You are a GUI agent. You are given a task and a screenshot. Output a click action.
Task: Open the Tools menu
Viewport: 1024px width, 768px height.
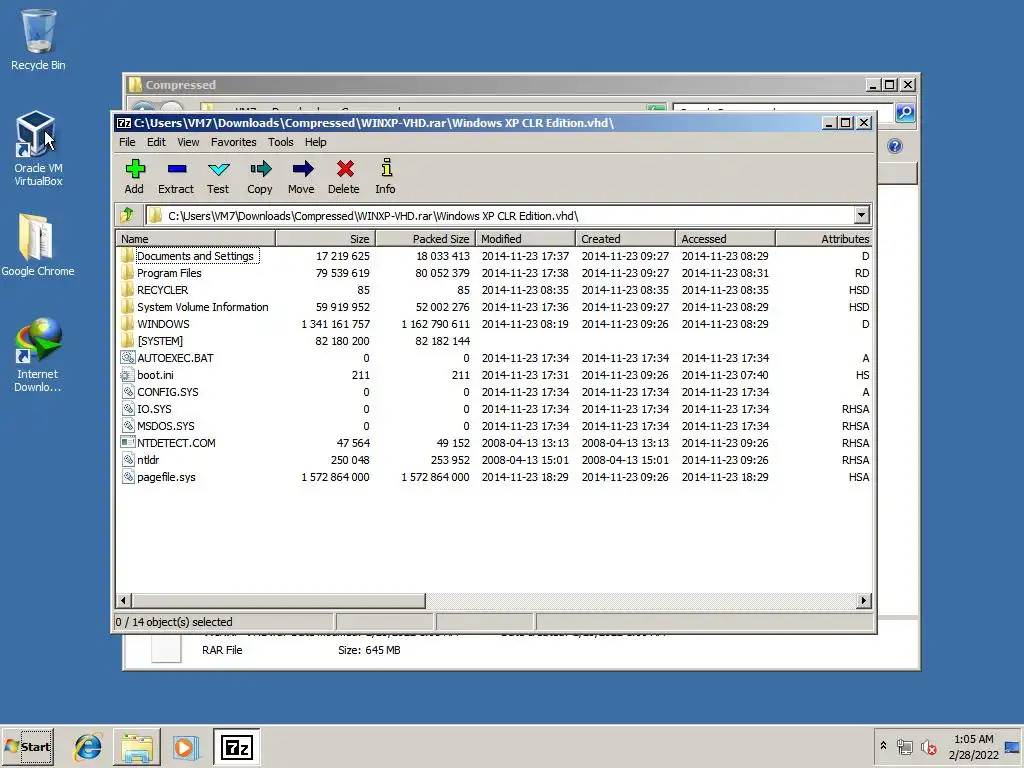click(x=280, y=142)
